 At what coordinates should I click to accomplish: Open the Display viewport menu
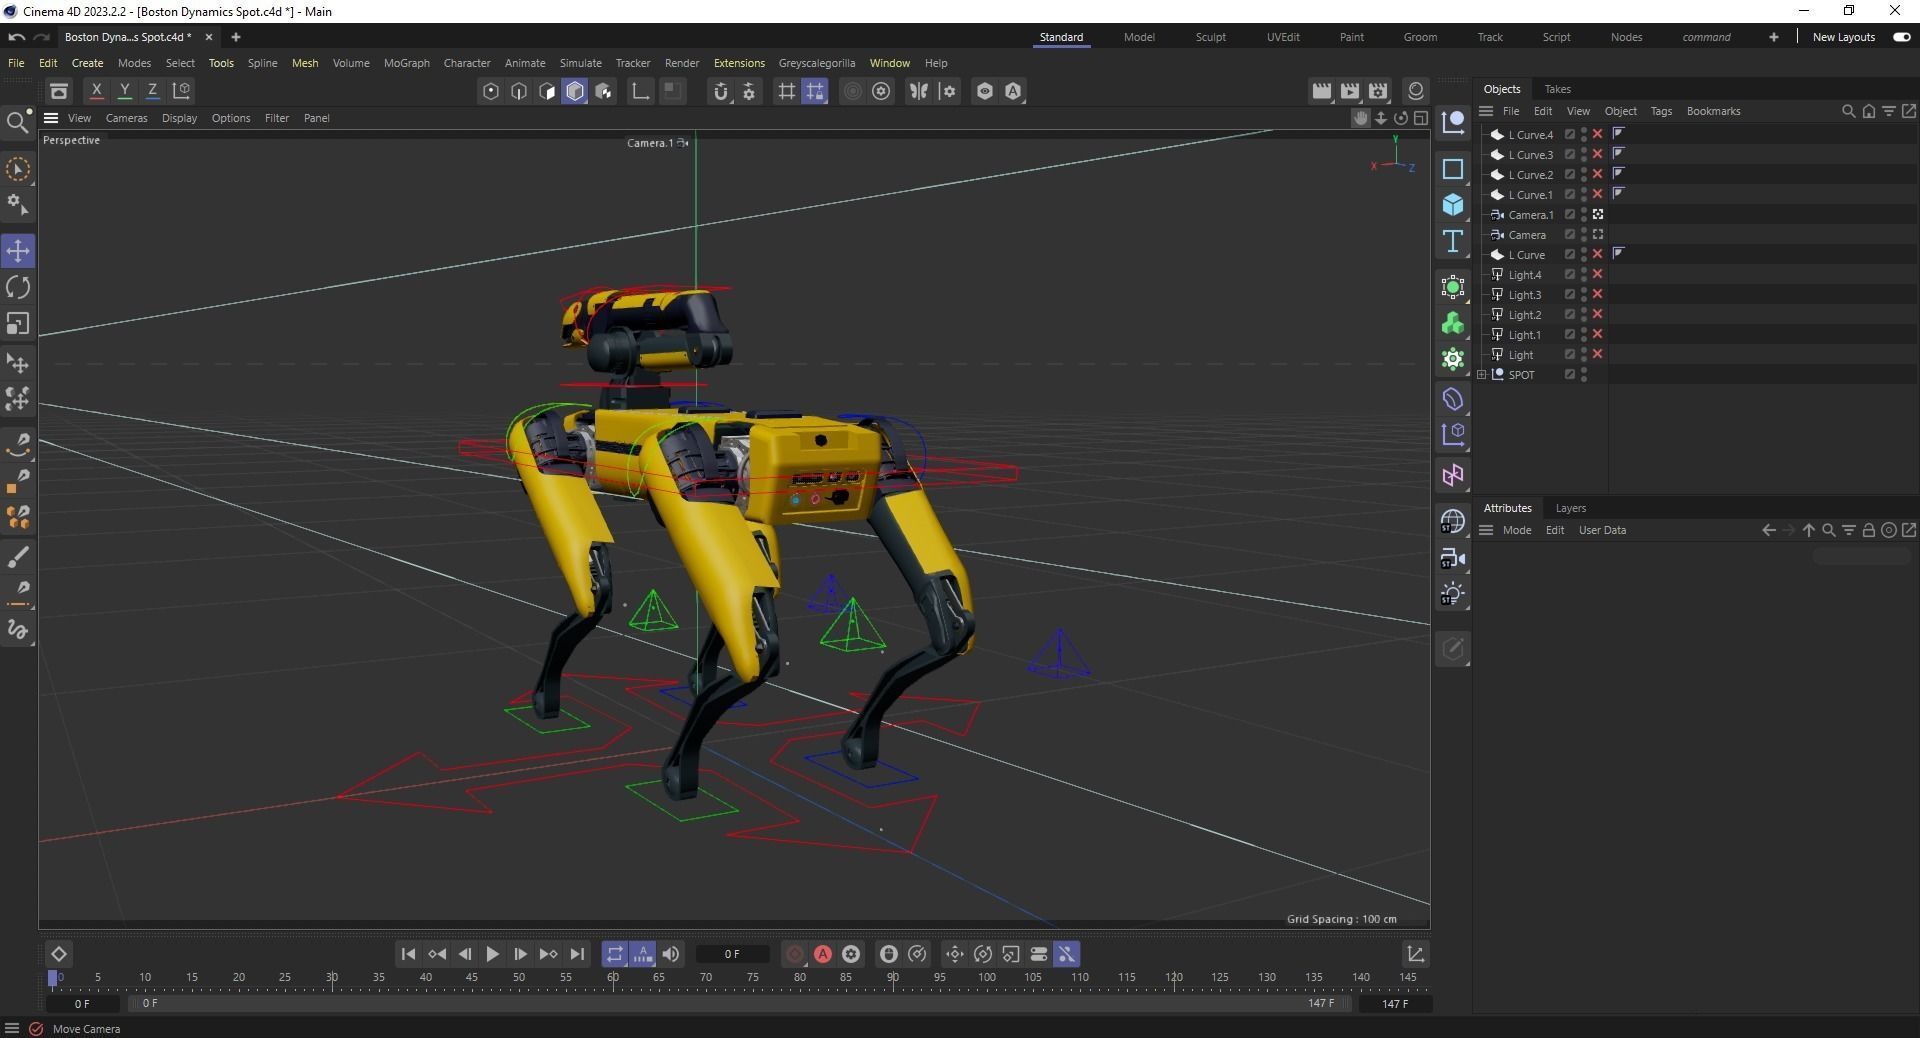click(179, 118)
